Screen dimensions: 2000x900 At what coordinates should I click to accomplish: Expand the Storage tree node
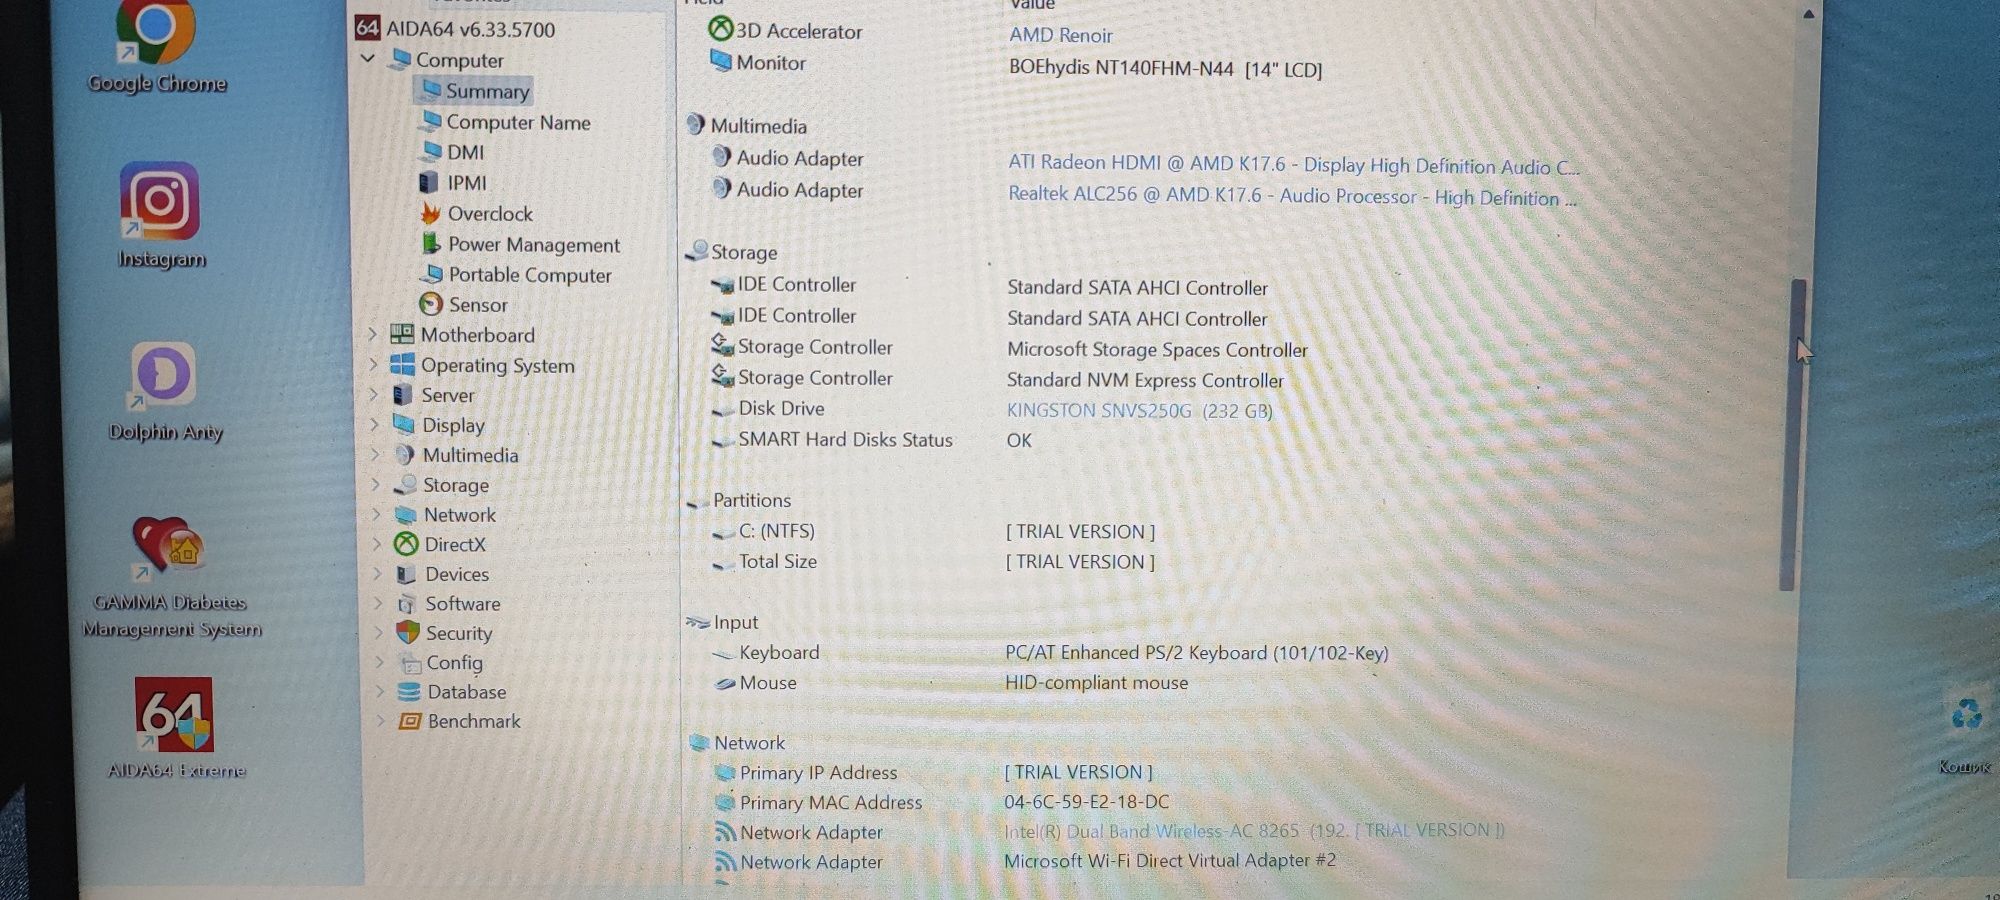[376, 485]
